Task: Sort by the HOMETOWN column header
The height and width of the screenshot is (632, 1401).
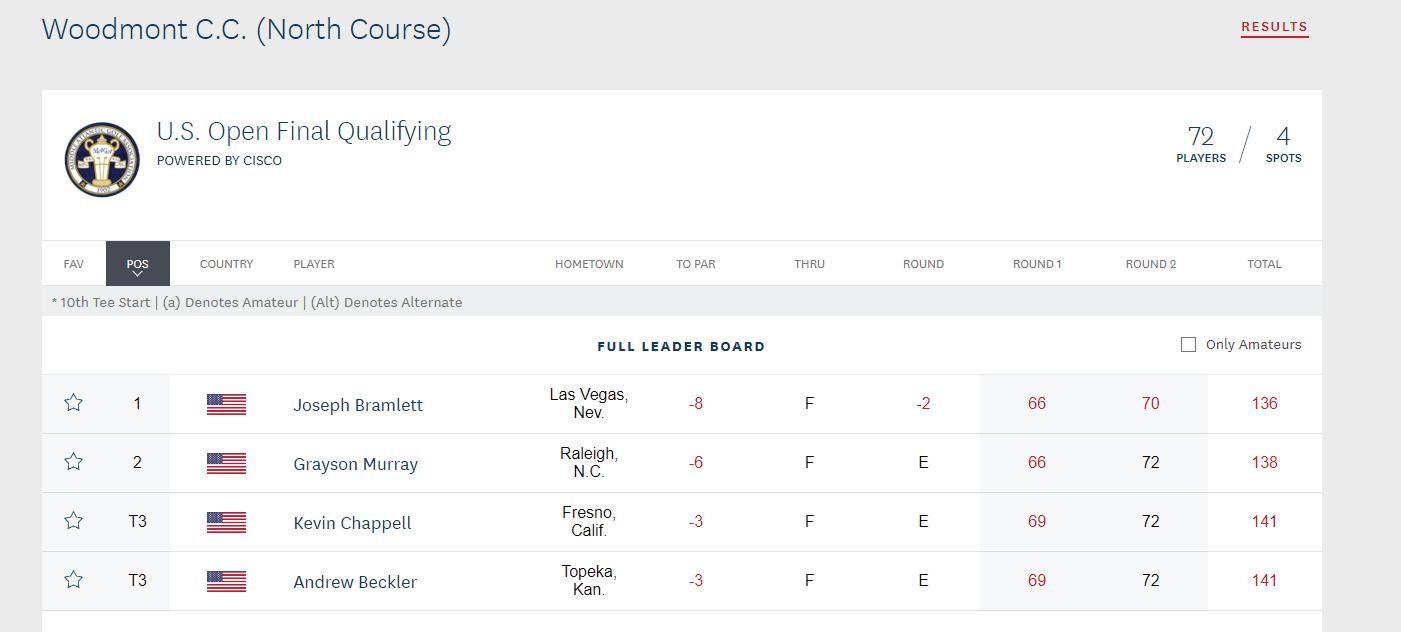Action: pyautogui.click(x=589, y=264)
